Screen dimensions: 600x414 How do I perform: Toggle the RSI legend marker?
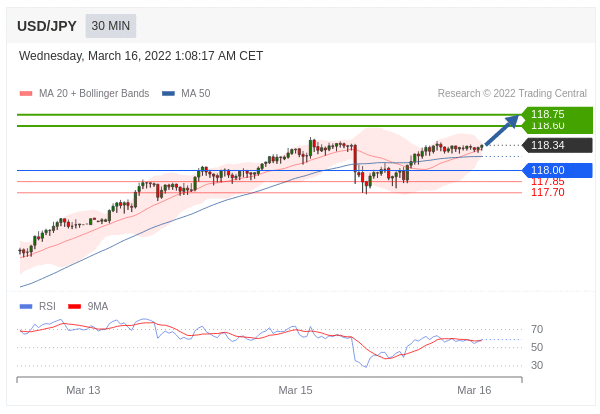26,306
